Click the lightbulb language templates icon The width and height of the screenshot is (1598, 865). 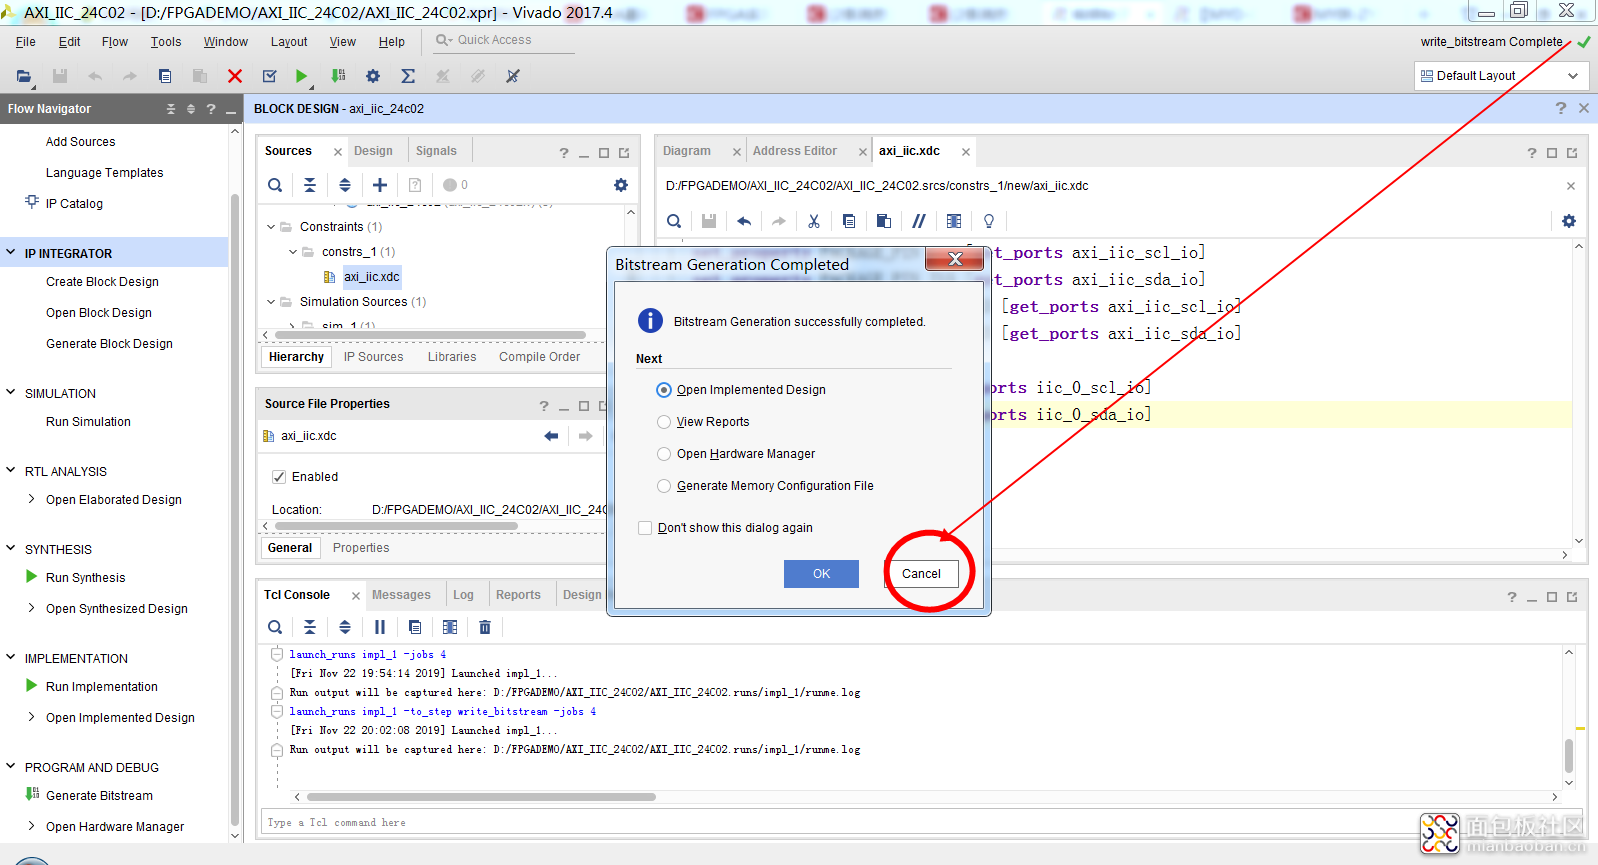989,221
